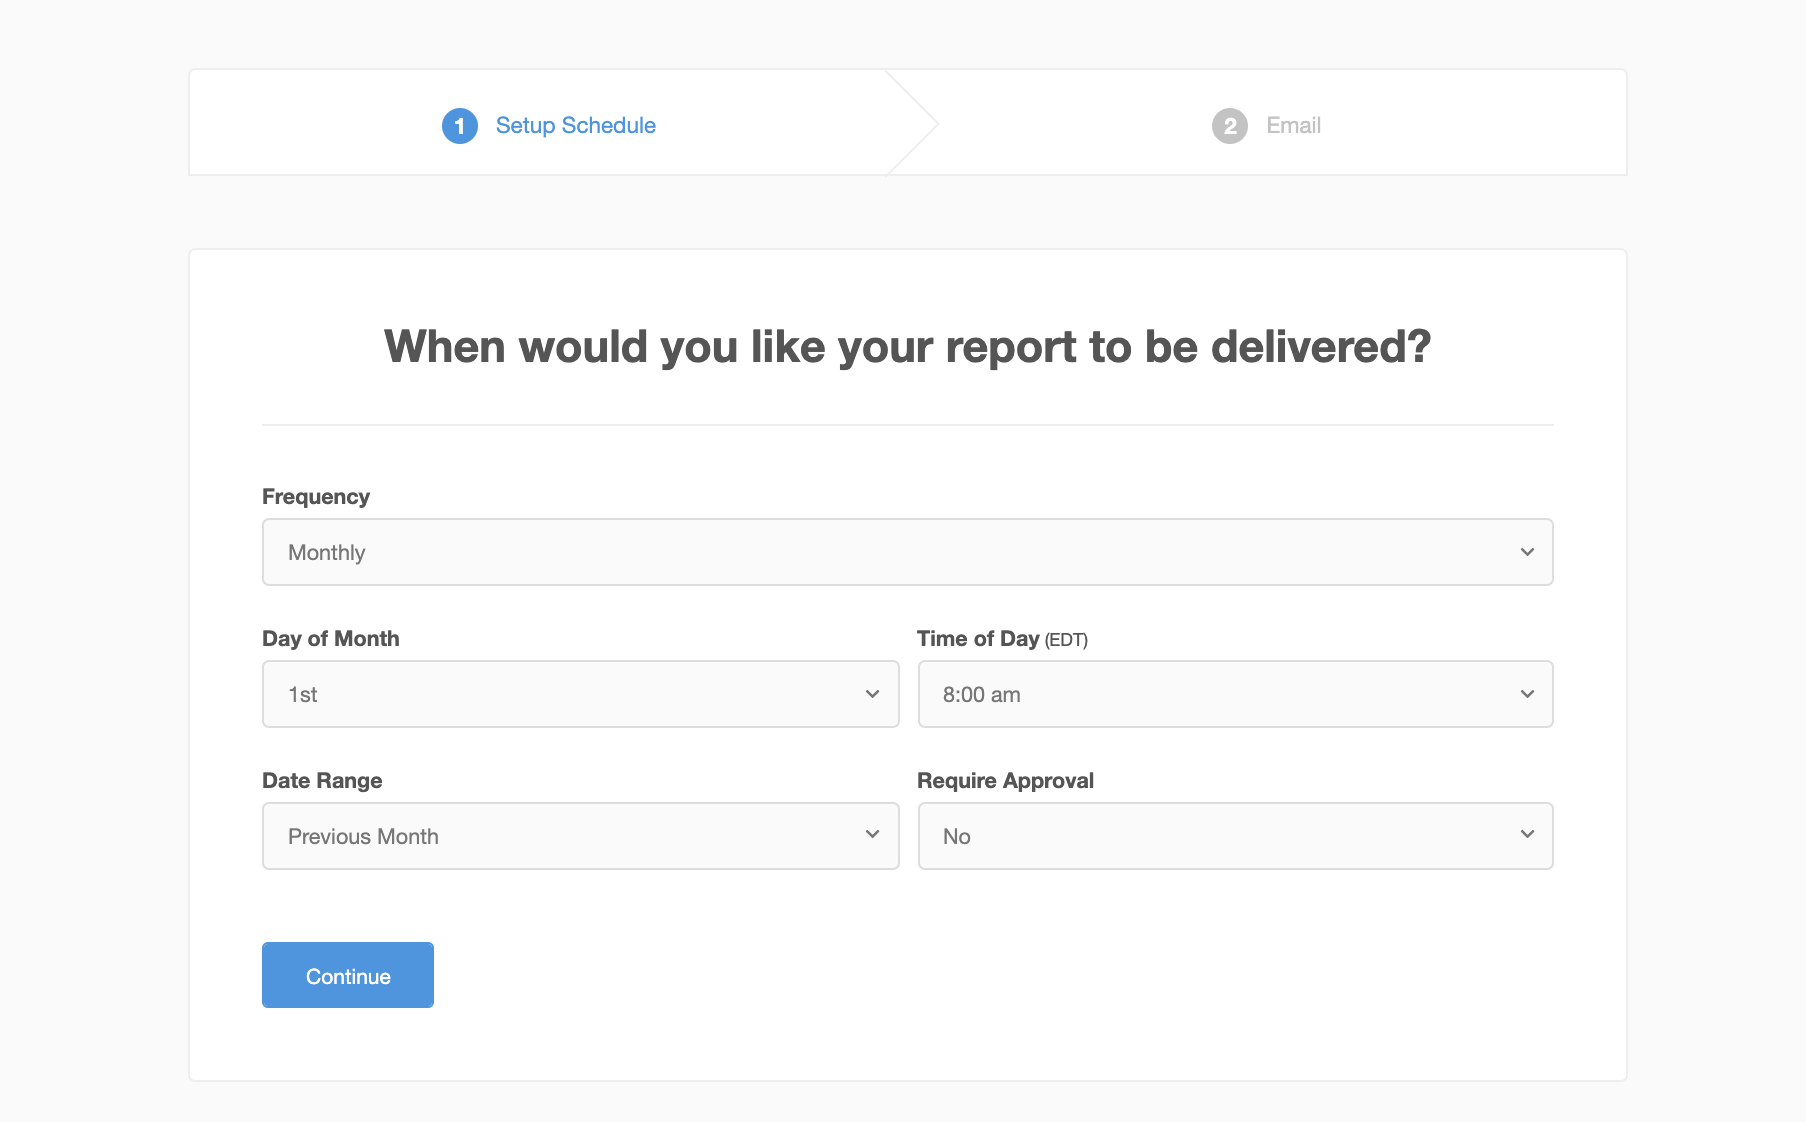Open the Require Approval dropdown
The image size is (1806, 1122).
[x=1235, y=836]
